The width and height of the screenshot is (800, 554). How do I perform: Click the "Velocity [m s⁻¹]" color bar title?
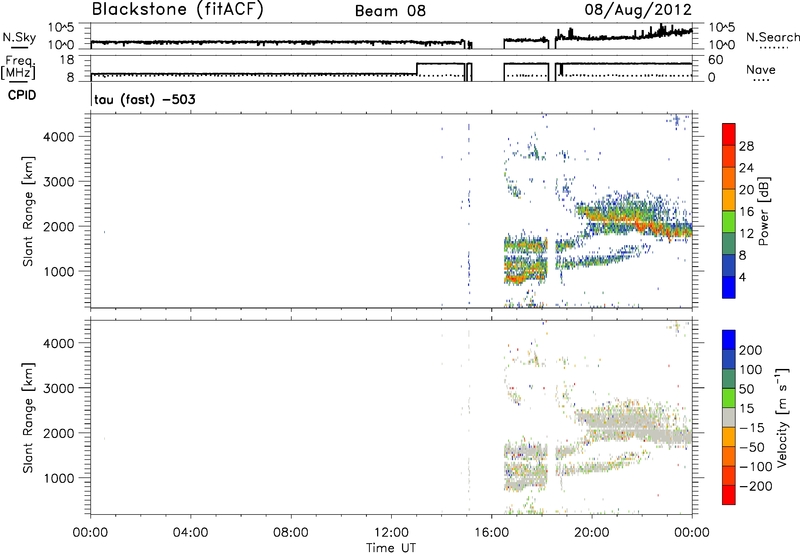pyautogui.click(x=781, y=417)
